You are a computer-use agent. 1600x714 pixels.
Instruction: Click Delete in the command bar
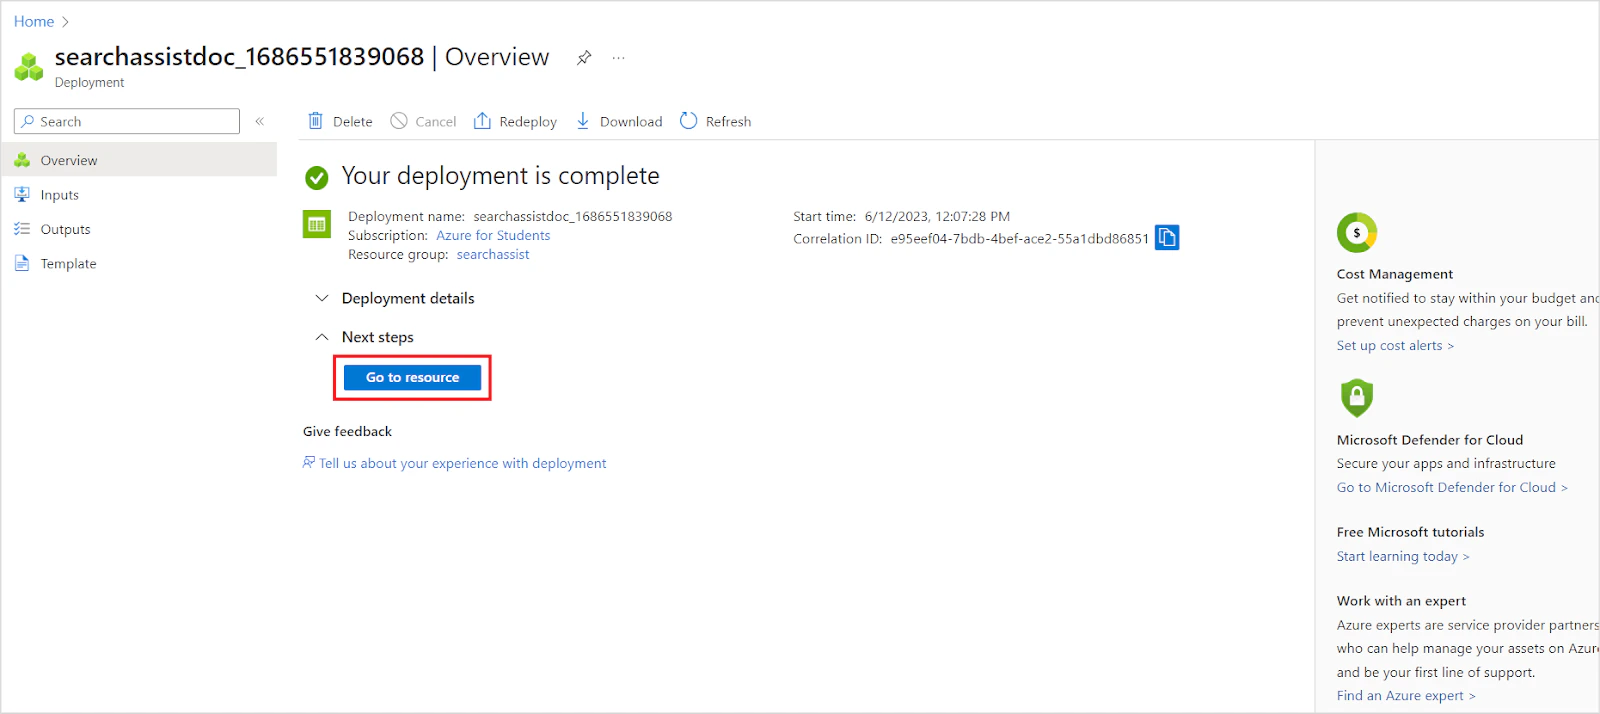pos(340,121)
